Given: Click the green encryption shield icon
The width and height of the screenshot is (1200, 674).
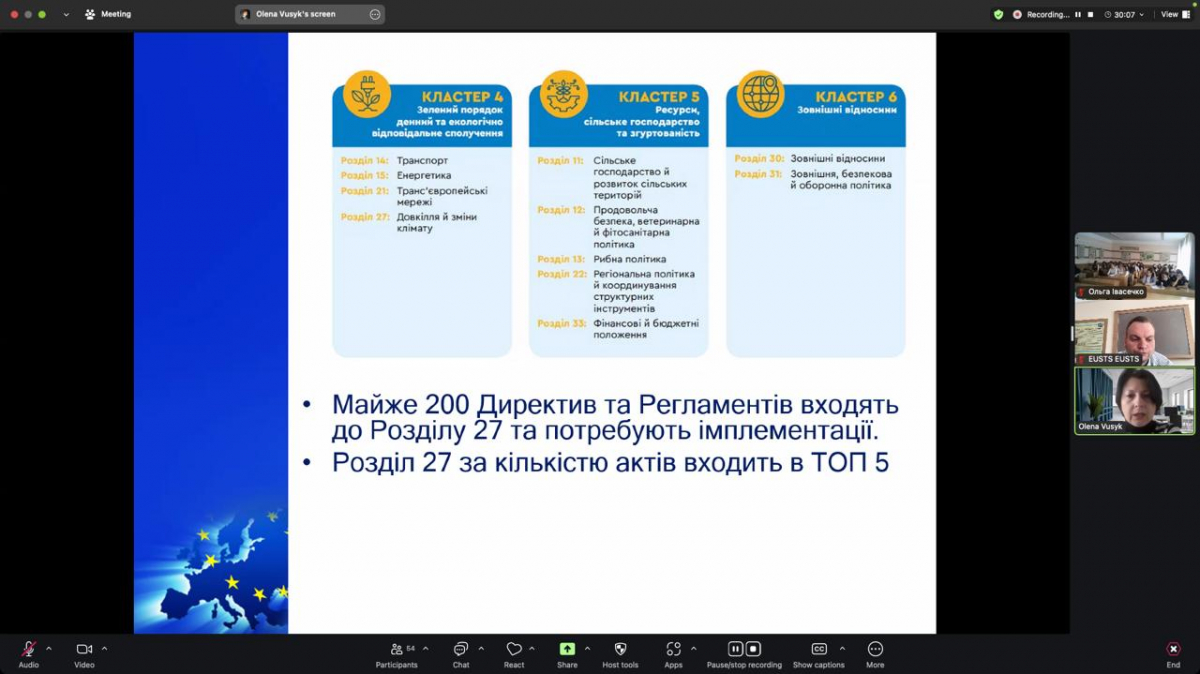Looking at the screenshot, I should coord(998,14).
